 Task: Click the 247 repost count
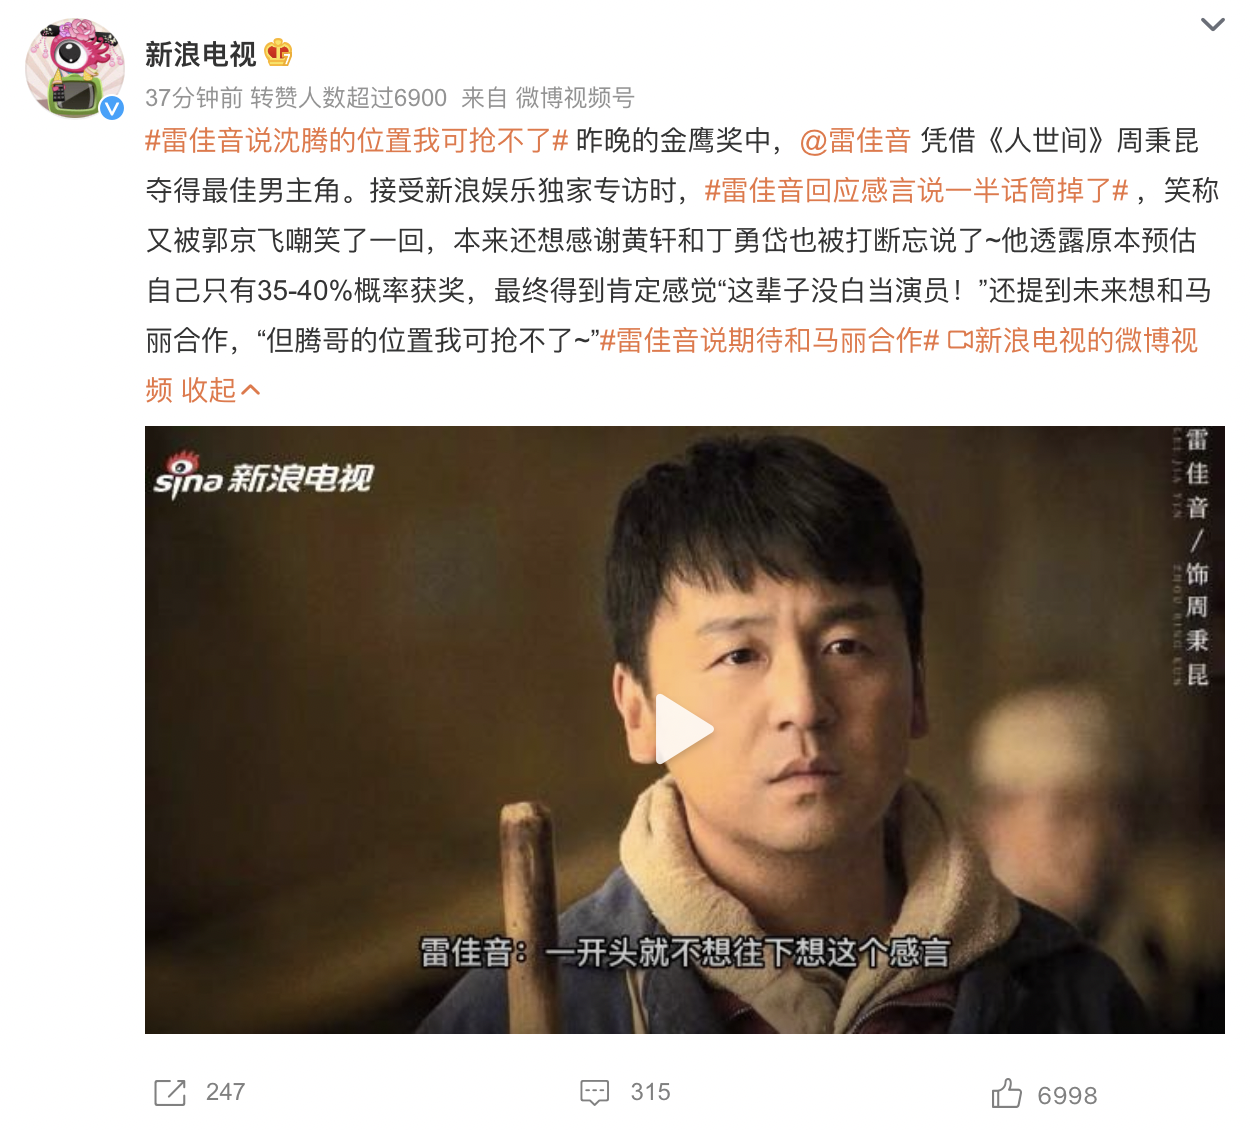226,1092
